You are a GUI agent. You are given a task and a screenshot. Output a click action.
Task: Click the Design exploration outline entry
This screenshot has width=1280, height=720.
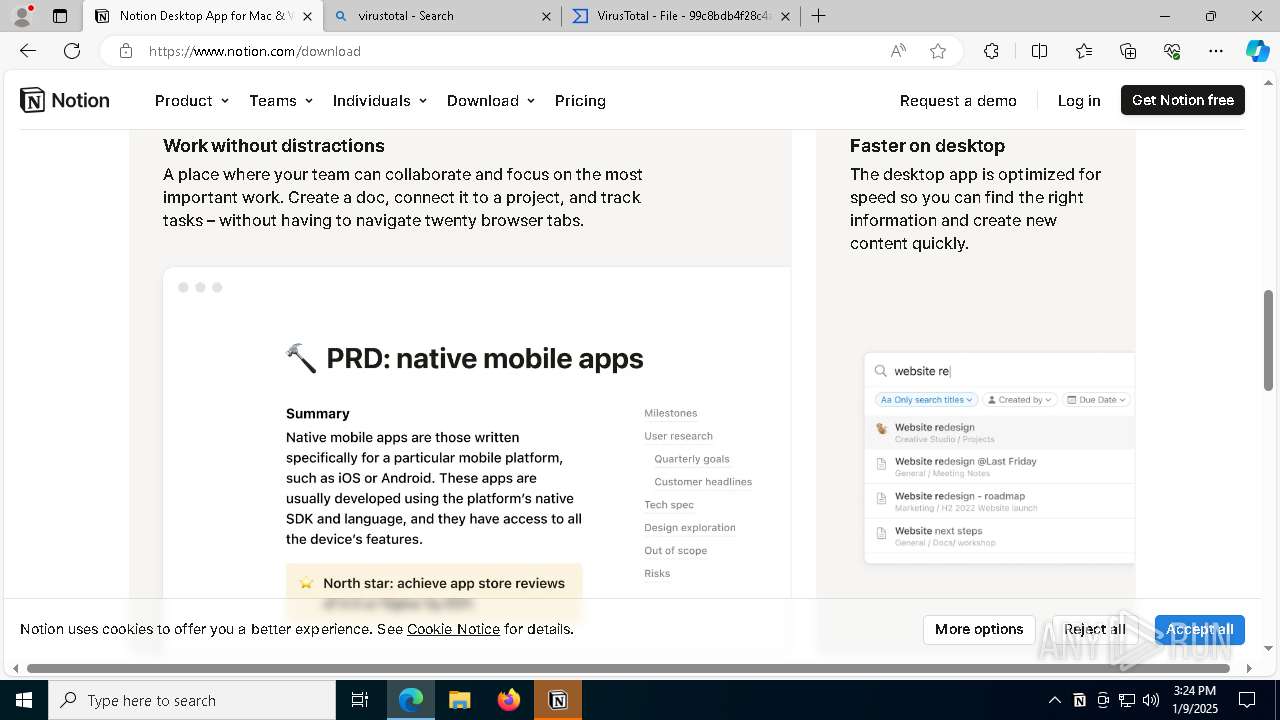pos(690,528)
